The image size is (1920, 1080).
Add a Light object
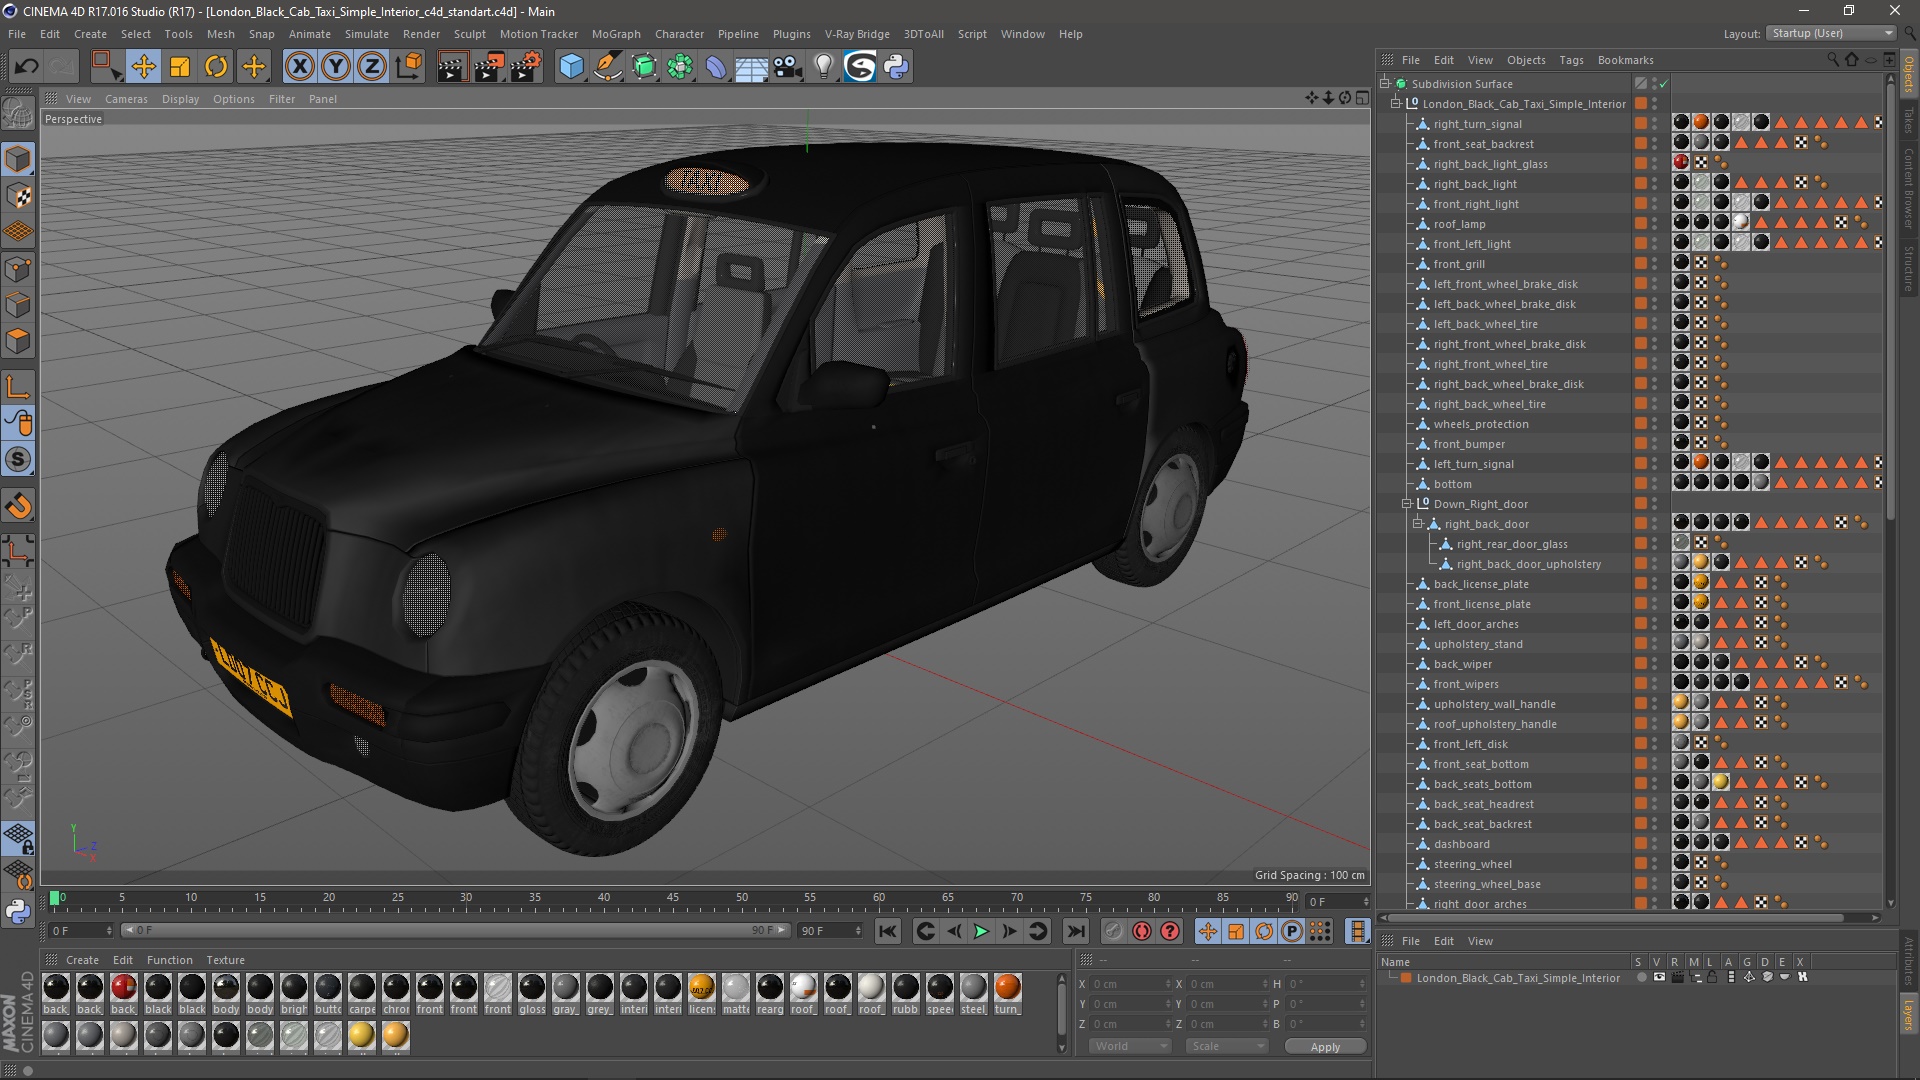click(x=823, y=67)
